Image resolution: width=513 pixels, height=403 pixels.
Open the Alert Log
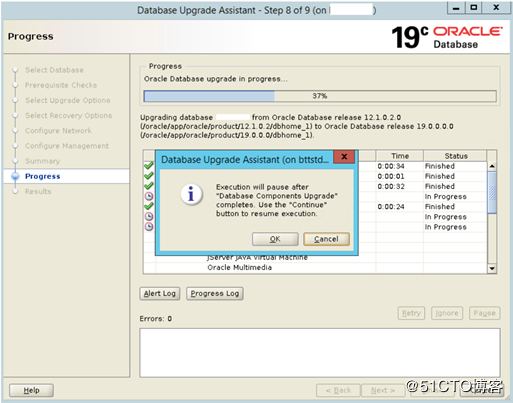click(160, 293)
